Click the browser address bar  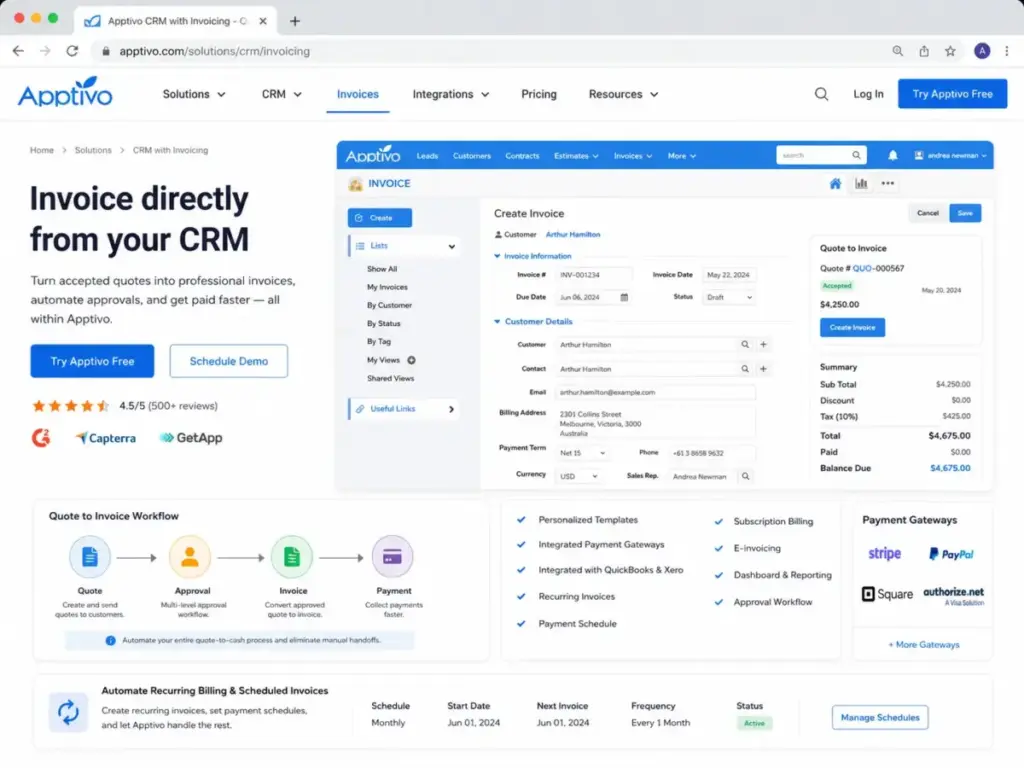[490, 51]
